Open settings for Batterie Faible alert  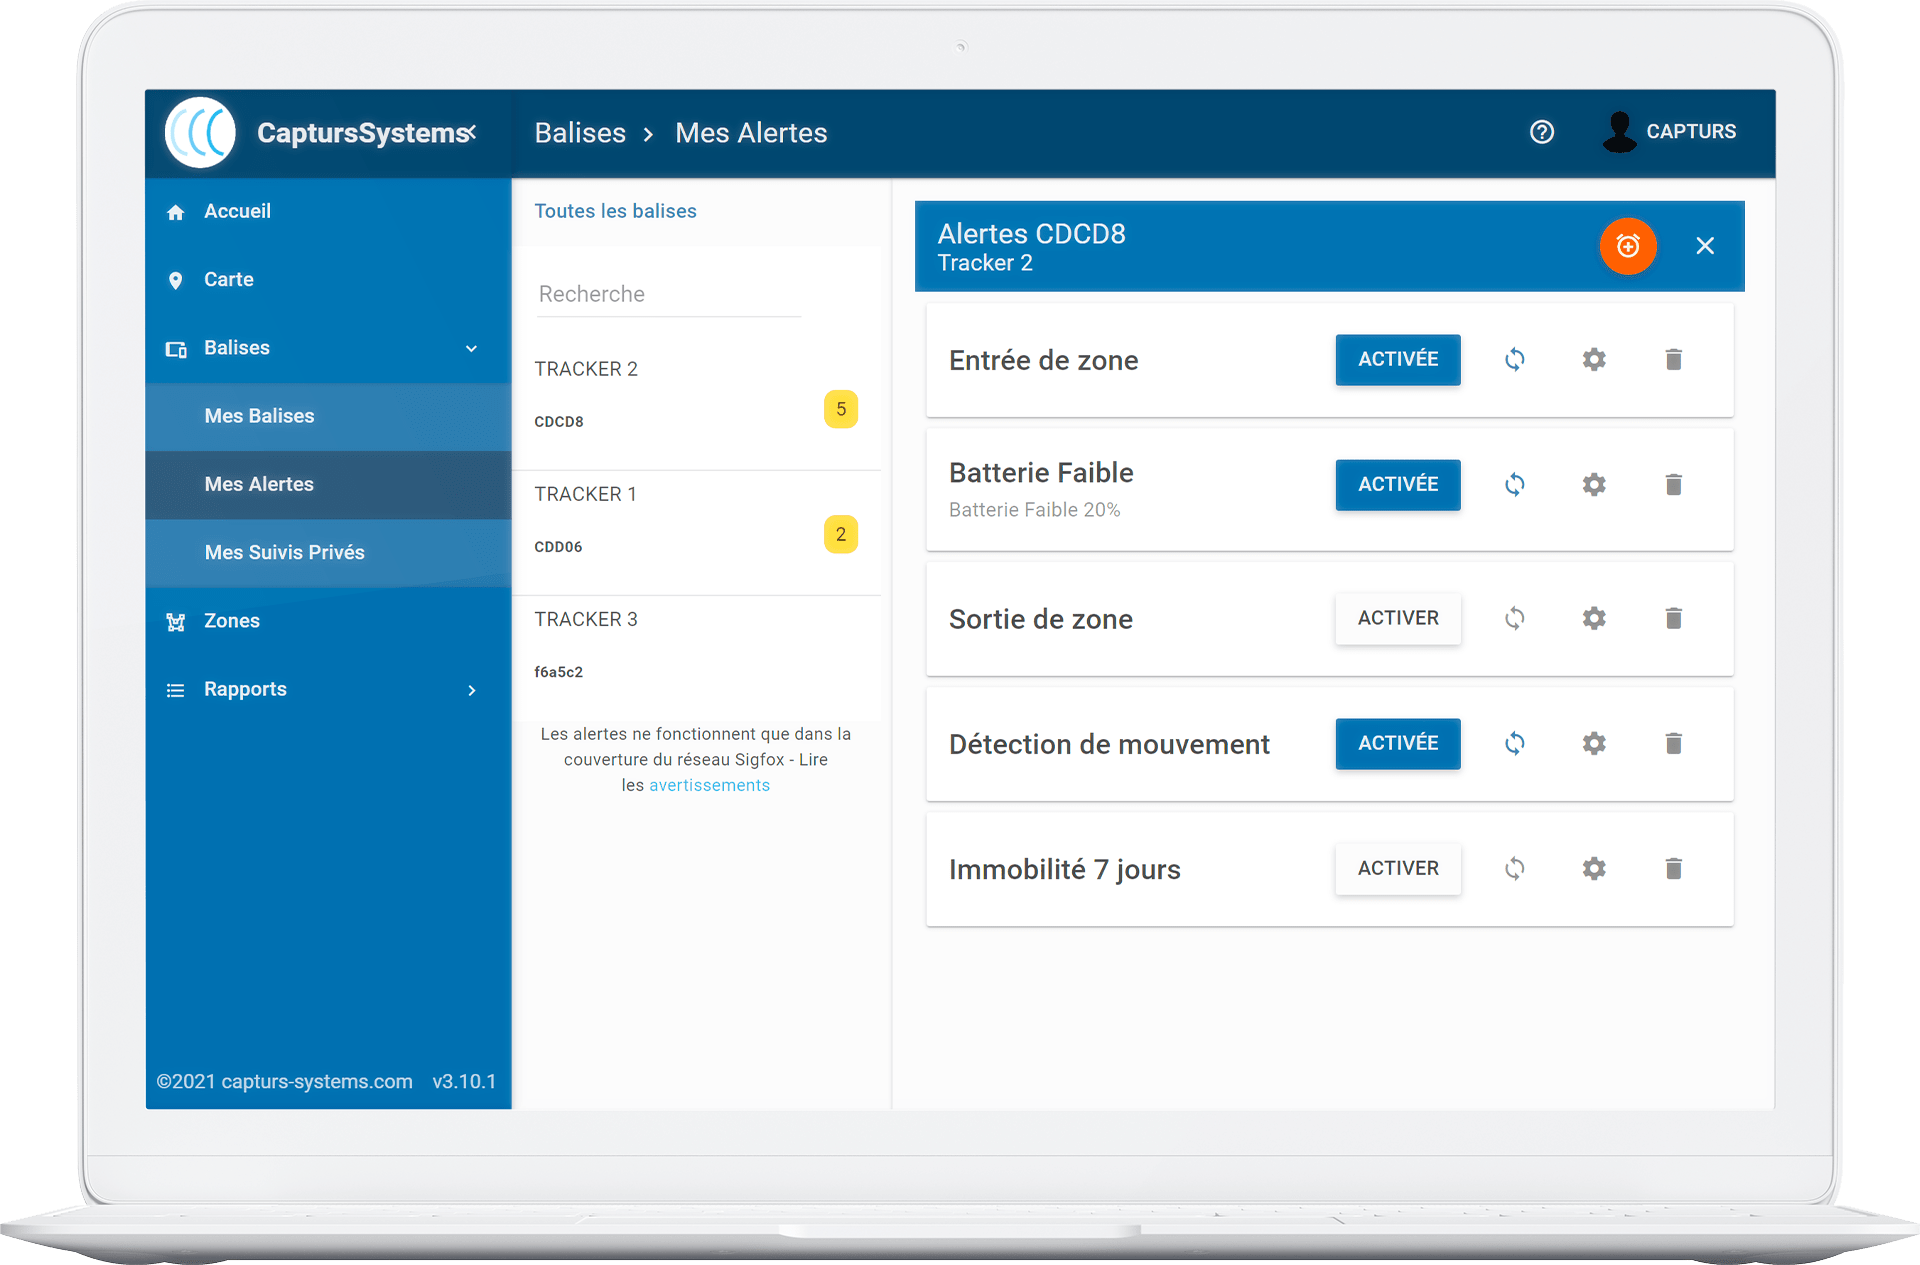[x=1594, y=485]
